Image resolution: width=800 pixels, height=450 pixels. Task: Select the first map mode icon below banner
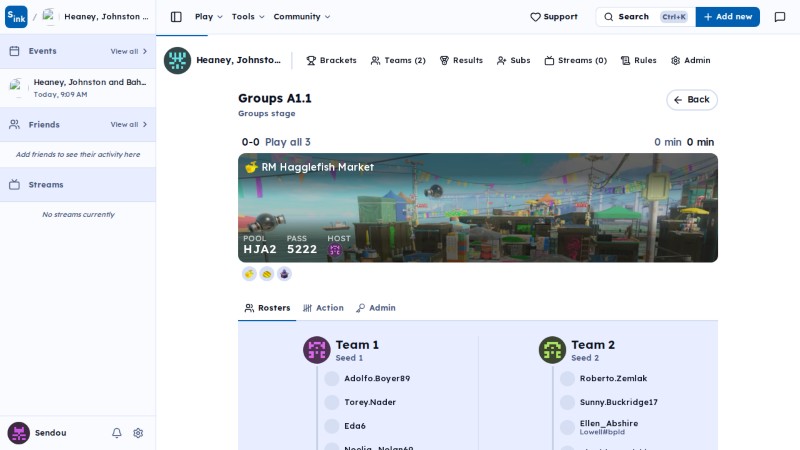tap(249, 274)
